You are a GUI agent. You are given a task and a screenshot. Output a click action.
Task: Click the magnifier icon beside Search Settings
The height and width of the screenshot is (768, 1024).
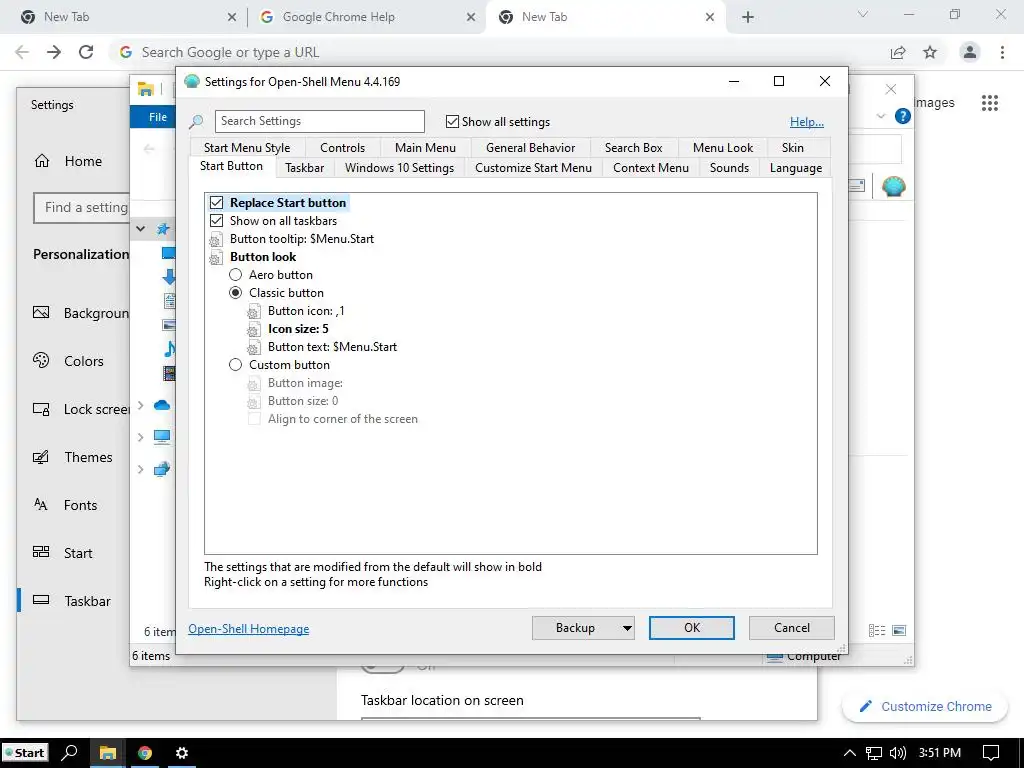196,122
